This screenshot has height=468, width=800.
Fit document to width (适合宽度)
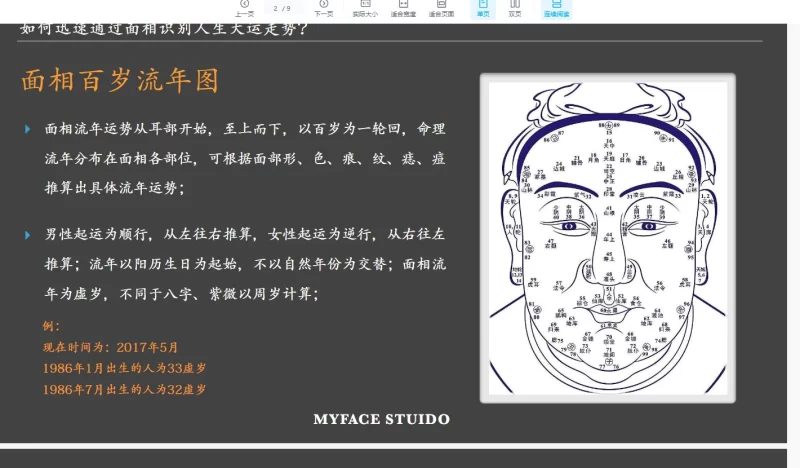tap(403, 8)
